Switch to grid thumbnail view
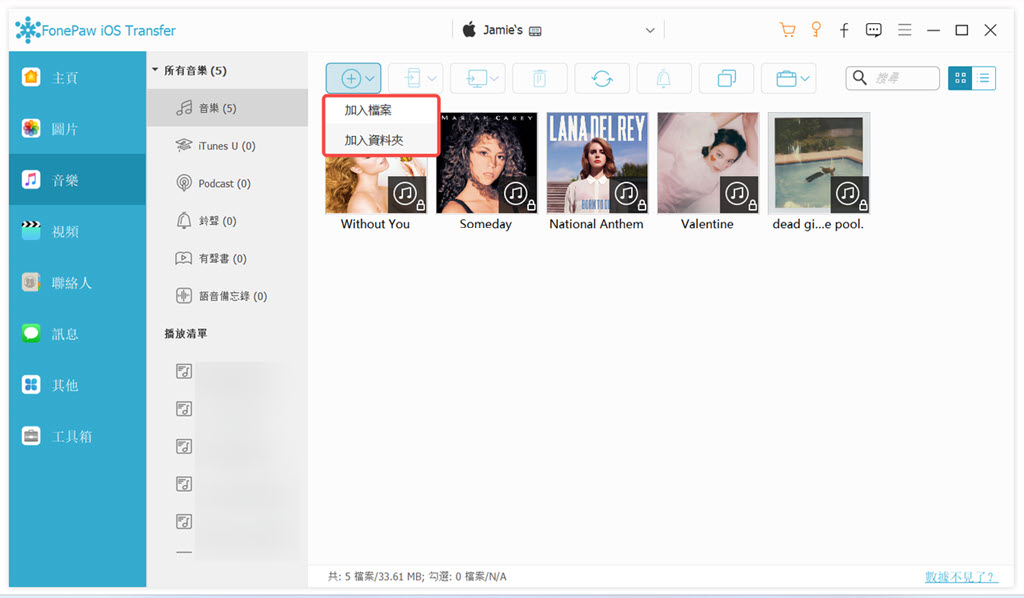Image resolution: width=1024 pixels, height=598 pixels. (960, 78)
